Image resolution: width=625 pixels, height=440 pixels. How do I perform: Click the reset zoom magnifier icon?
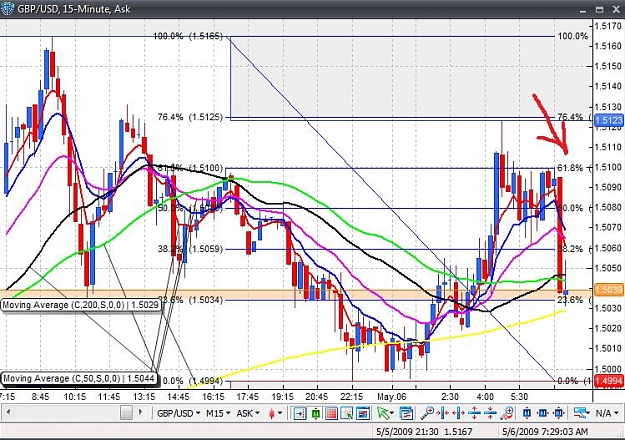click(507, 413)
